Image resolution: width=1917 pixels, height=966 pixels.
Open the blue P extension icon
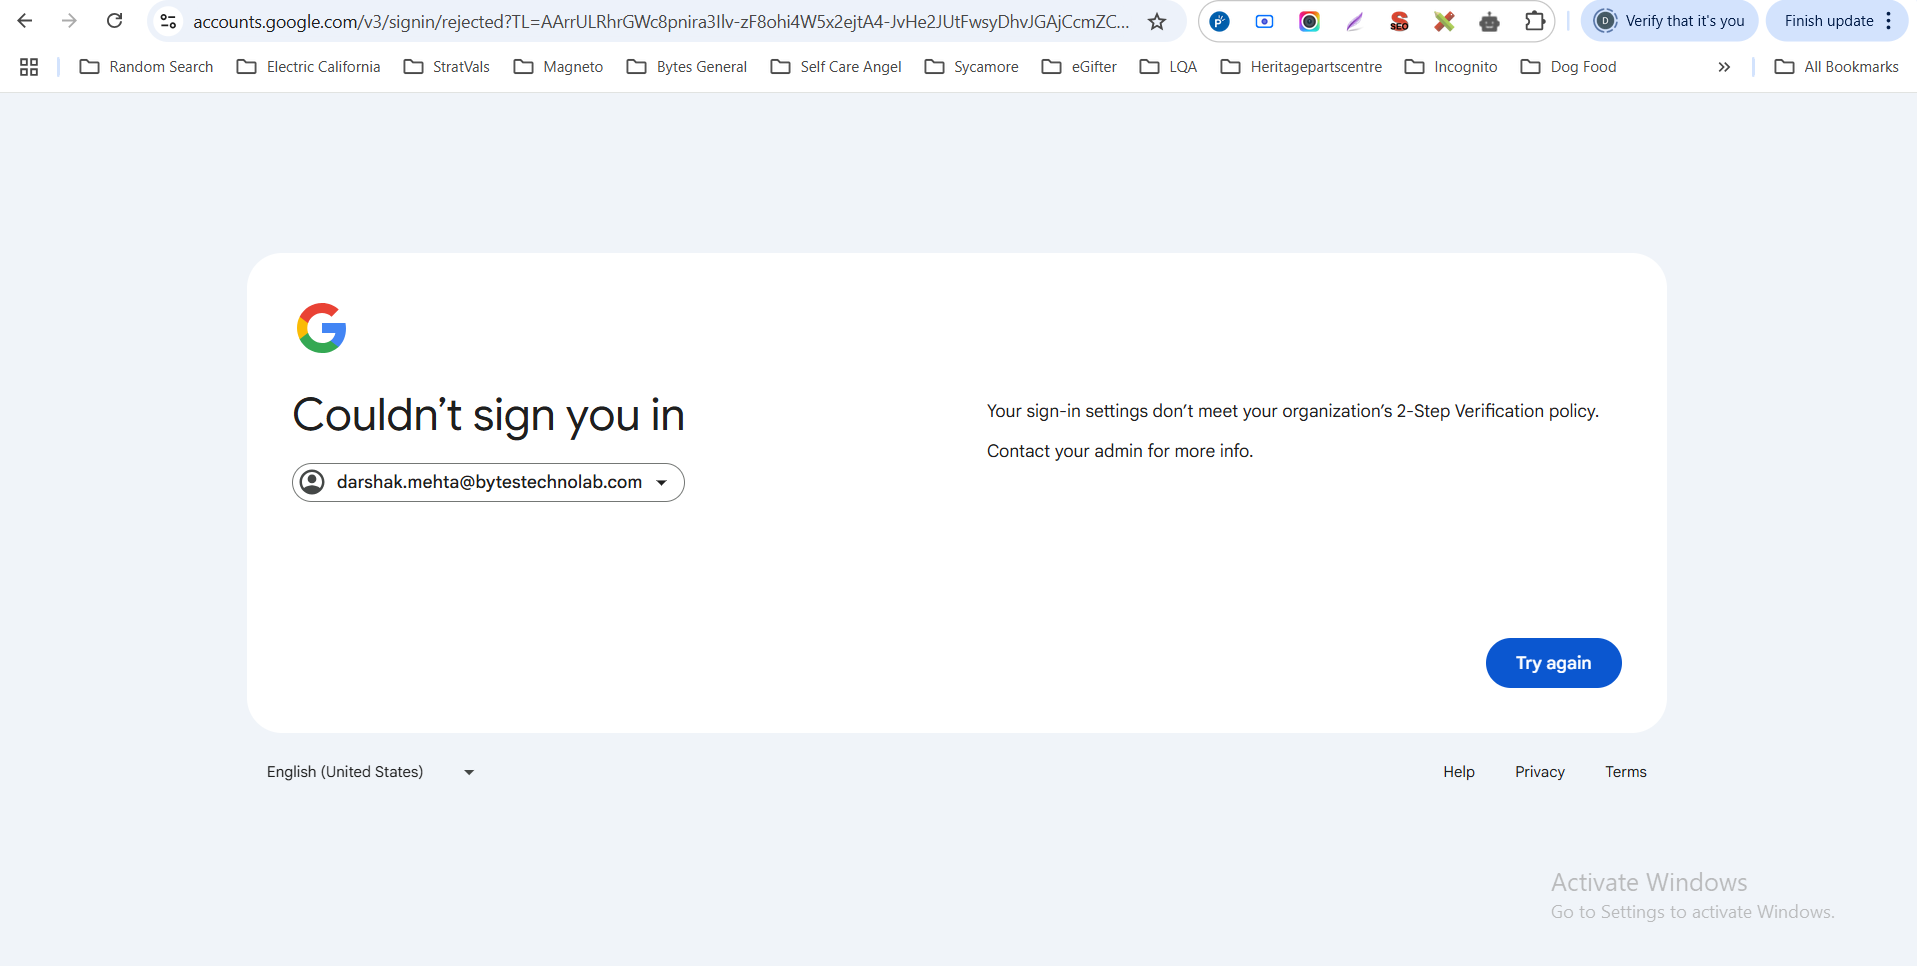point(1220,21)
